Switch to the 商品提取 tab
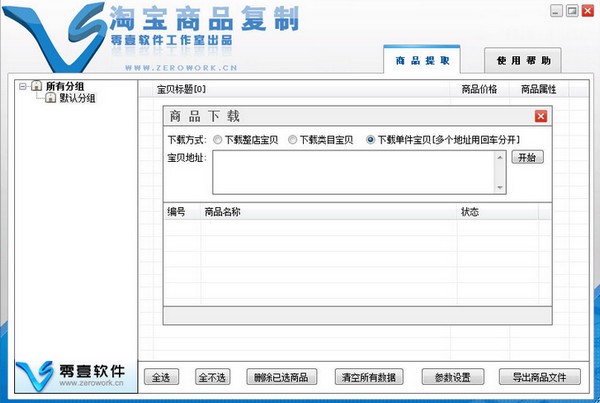Viewport: 600px width, 403px height. (x=422, y=60)
